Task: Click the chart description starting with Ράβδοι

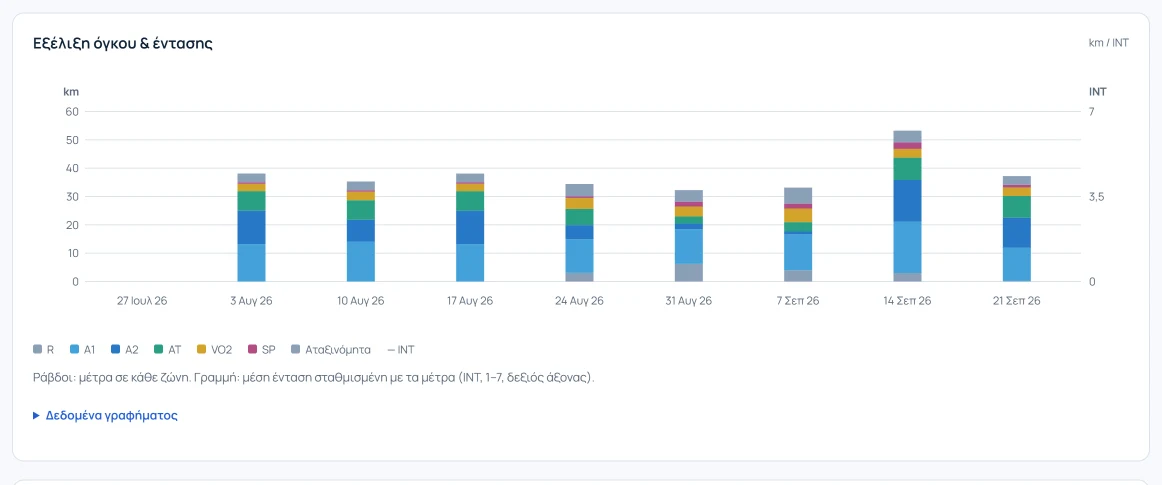Action: tap(314, 377)
